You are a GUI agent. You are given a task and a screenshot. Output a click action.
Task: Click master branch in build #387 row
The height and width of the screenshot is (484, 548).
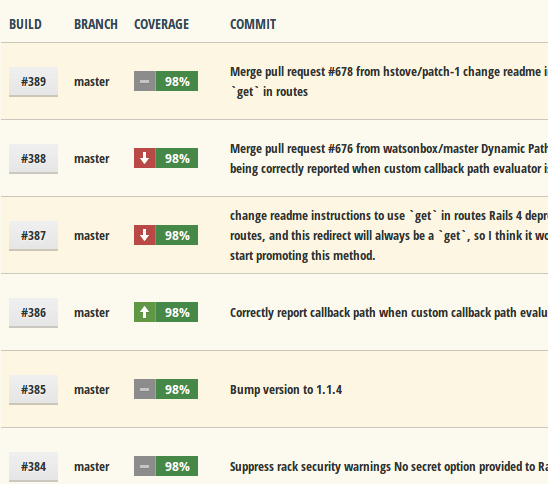[92, 236]
